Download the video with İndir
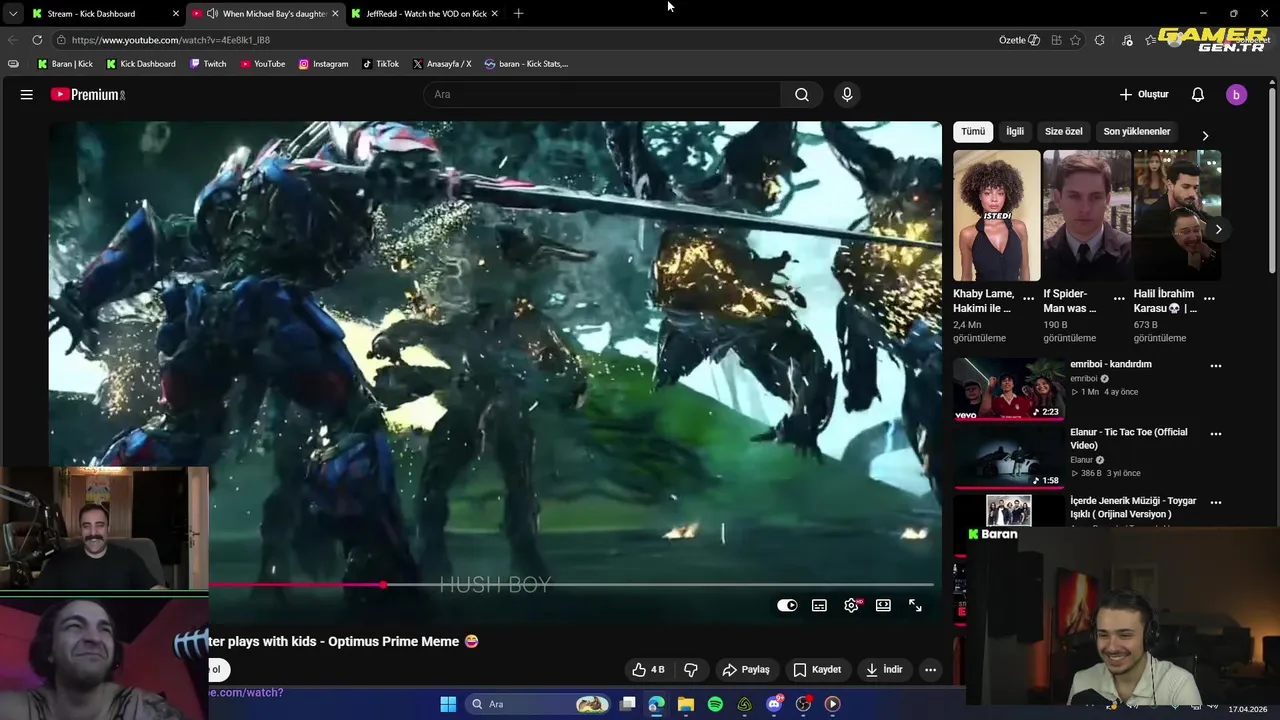The width and height of the screenshot is (1280, 720). (884, 669)
